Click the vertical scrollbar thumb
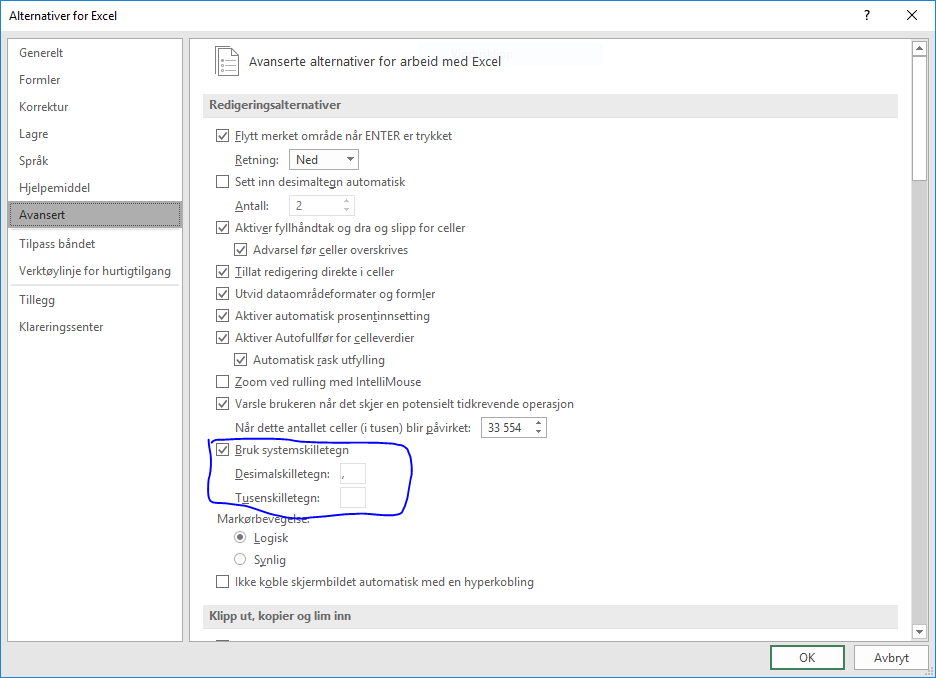The height and width of the screenshot is (678, 936). click(919, 118)
